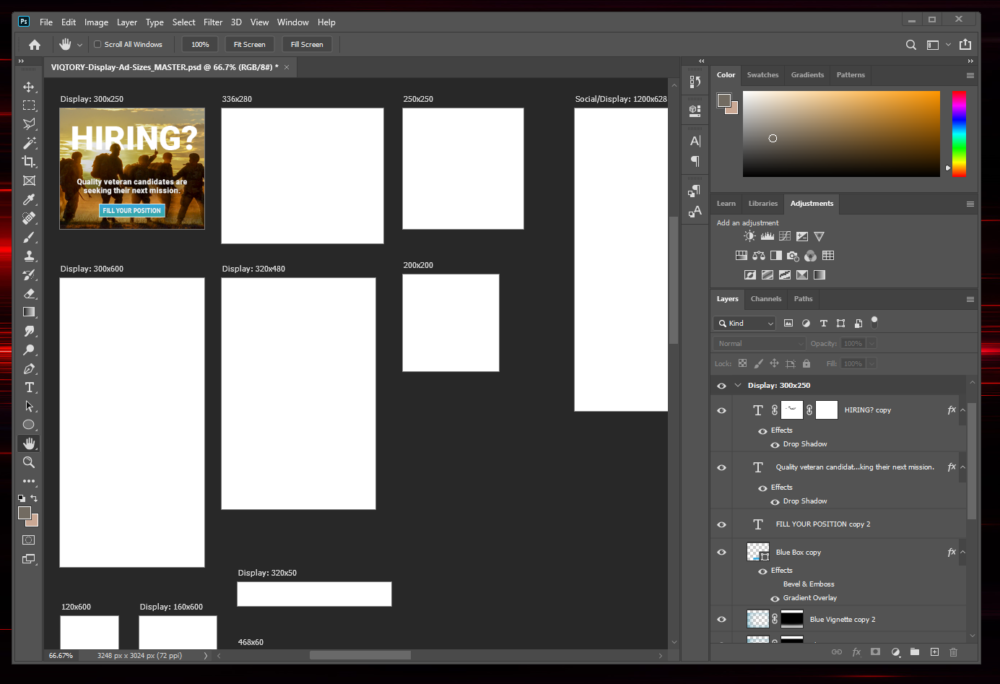Select the Move tool
This screenshot has height=684, width=1000.
coord(29,86)
